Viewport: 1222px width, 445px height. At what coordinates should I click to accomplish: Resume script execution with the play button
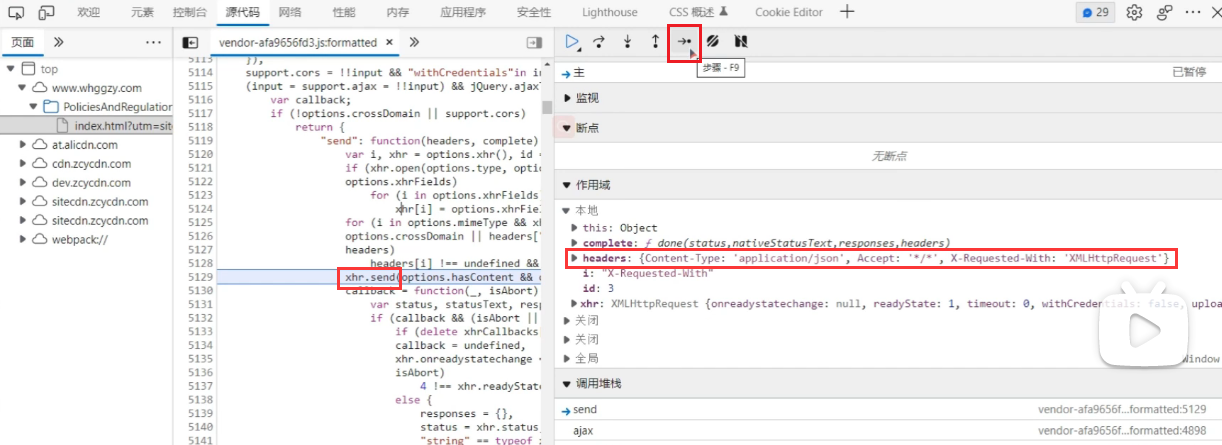[571, 42]
